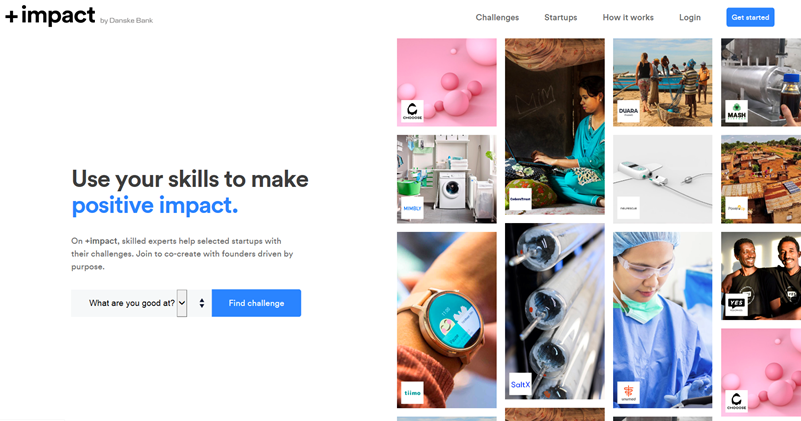
Task: Open the woman with laptop startup thumbnail
Action: point(555,126)
